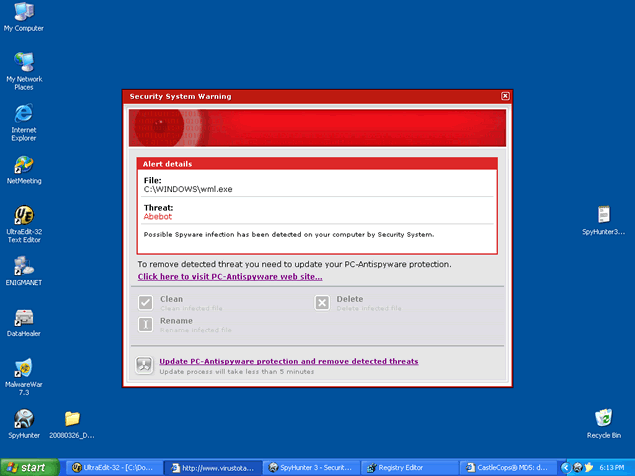635x476 pixels.
Task: Launch the SpyHunter desktop shortcut
Action: pos(23,420)
